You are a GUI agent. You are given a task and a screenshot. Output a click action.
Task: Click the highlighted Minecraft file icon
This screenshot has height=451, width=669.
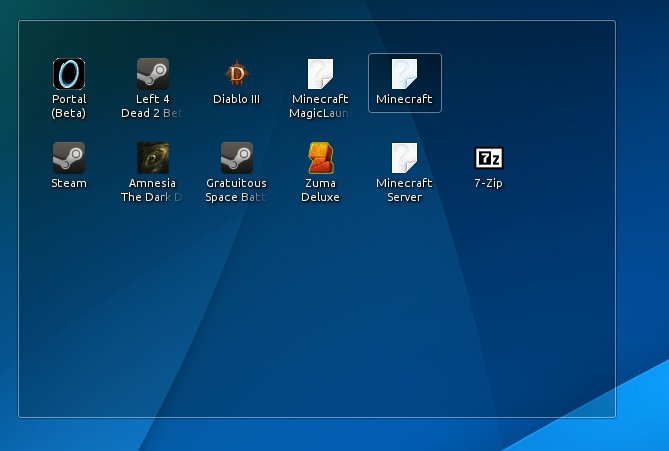tap(404, 74)
